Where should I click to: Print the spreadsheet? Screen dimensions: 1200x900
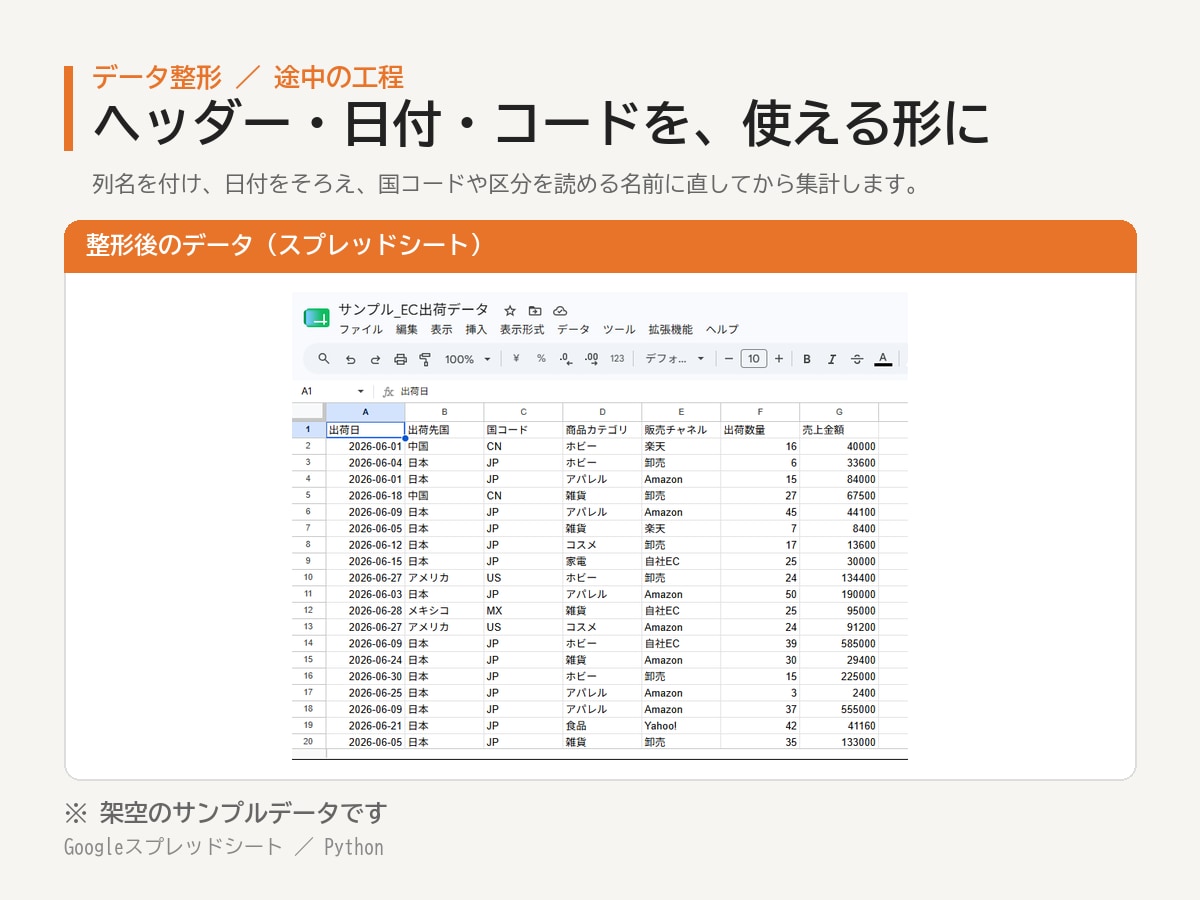point(400,359)
